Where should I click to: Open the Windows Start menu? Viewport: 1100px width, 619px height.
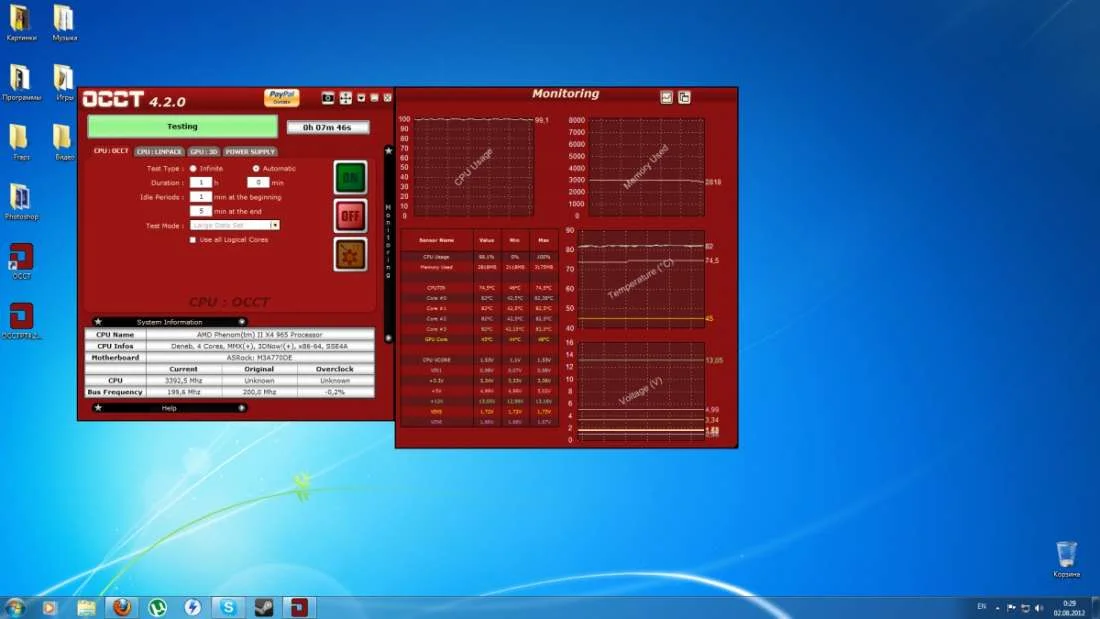point(15,607)
